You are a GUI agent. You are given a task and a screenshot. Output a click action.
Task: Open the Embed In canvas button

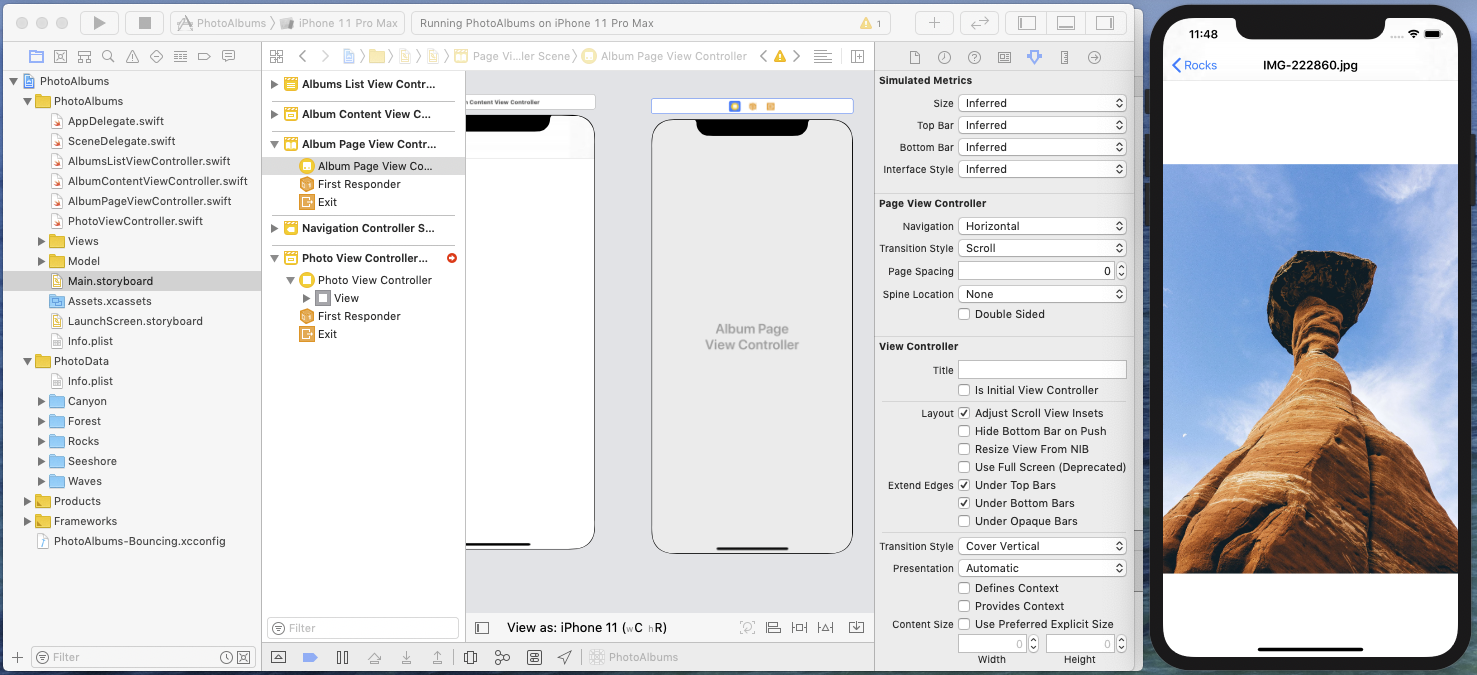coord(857,627)
